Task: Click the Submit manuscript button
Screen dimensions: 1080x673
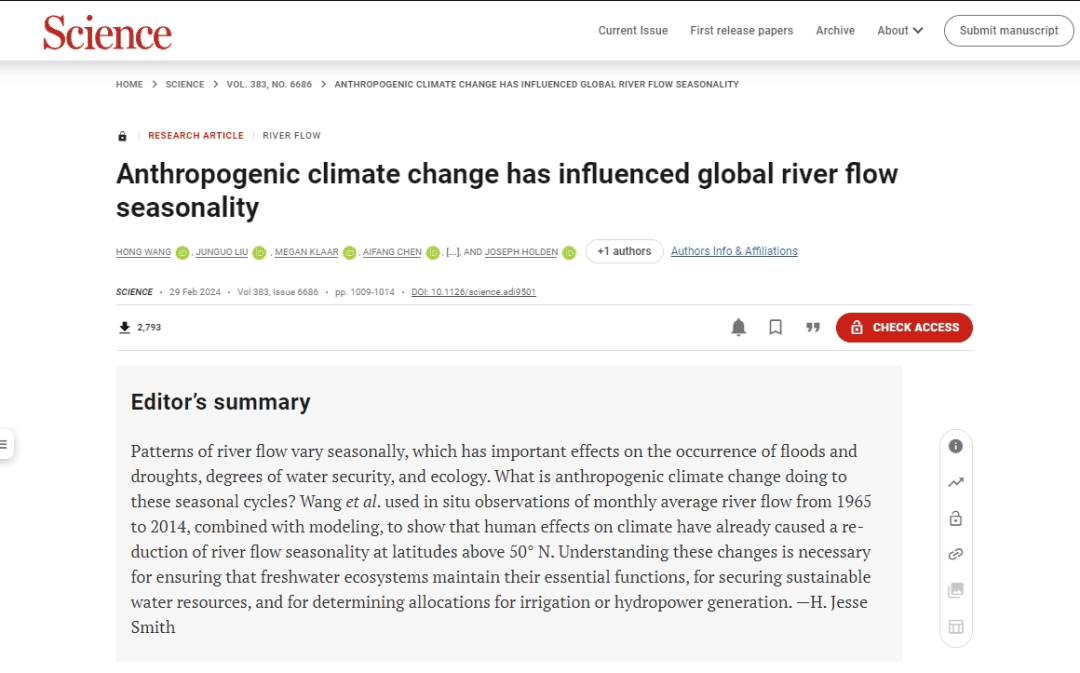Action: tap(1008, 30)
